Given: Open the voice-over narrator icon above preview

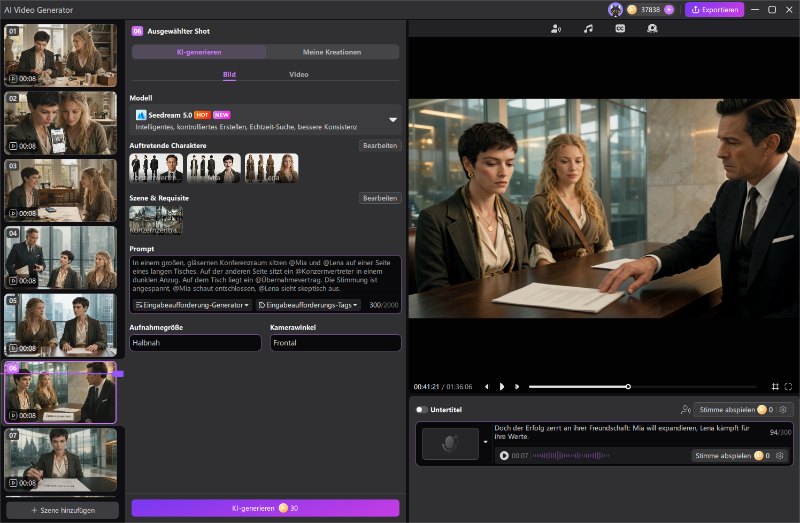Looking at the screenshot, I should (x=556, y=29).
